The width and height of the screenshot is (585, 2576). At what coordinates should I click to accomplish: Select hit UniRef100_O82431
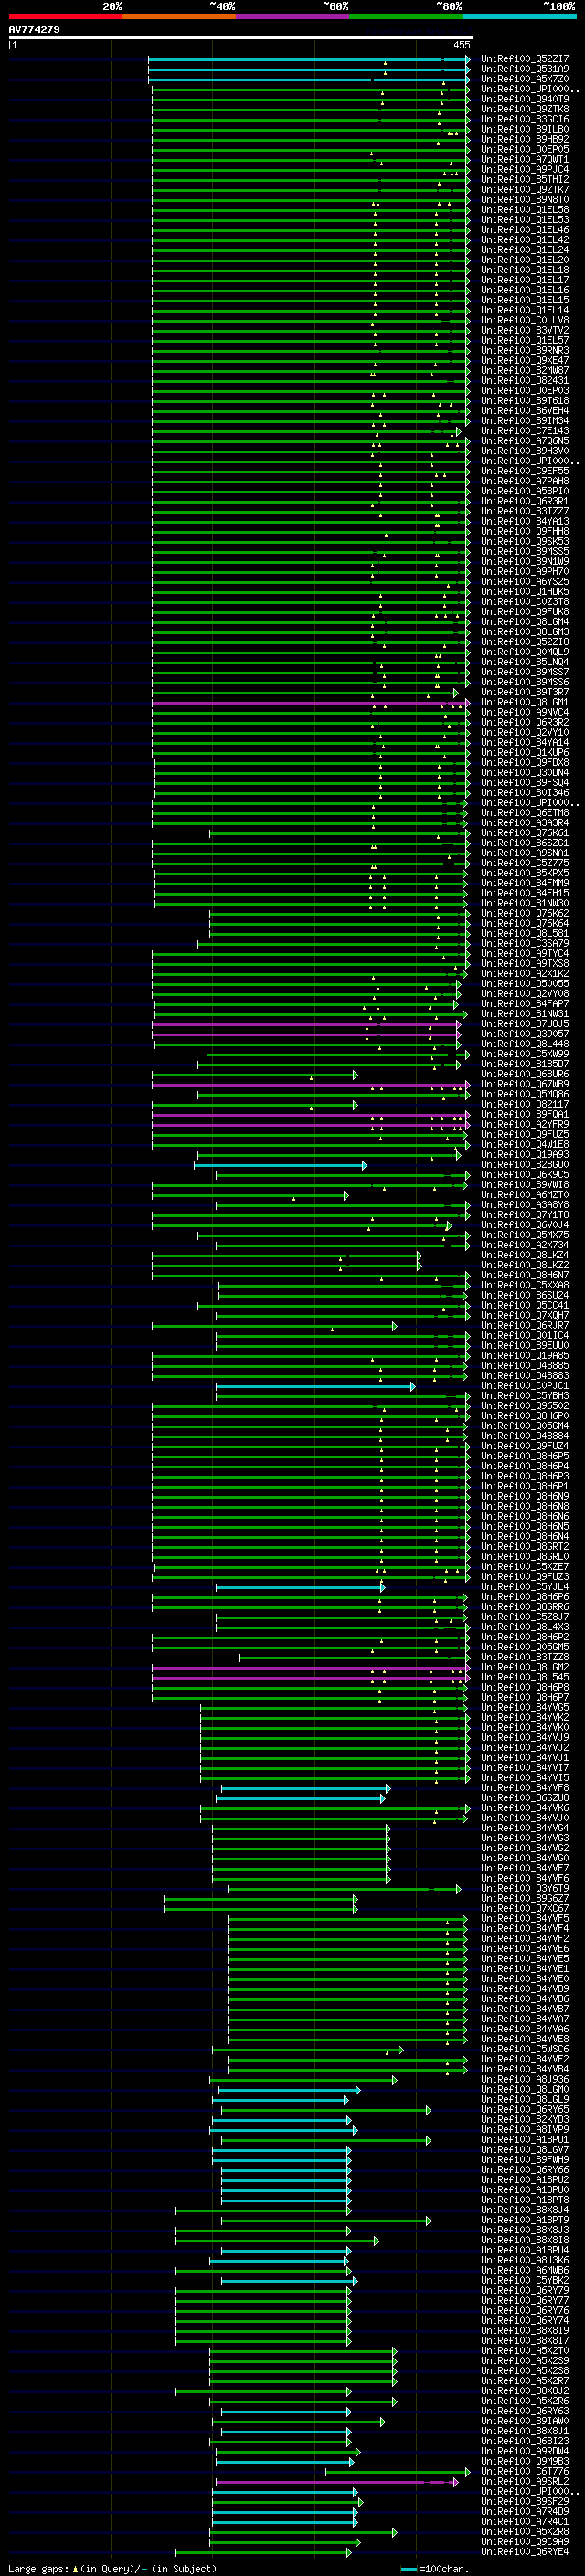tap(525, 381)
